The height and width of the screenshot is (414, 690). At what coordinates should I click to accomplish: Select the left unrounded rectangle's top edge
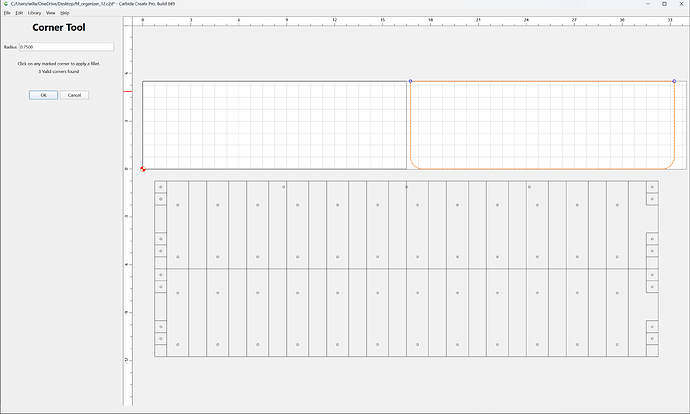[275, 81]
